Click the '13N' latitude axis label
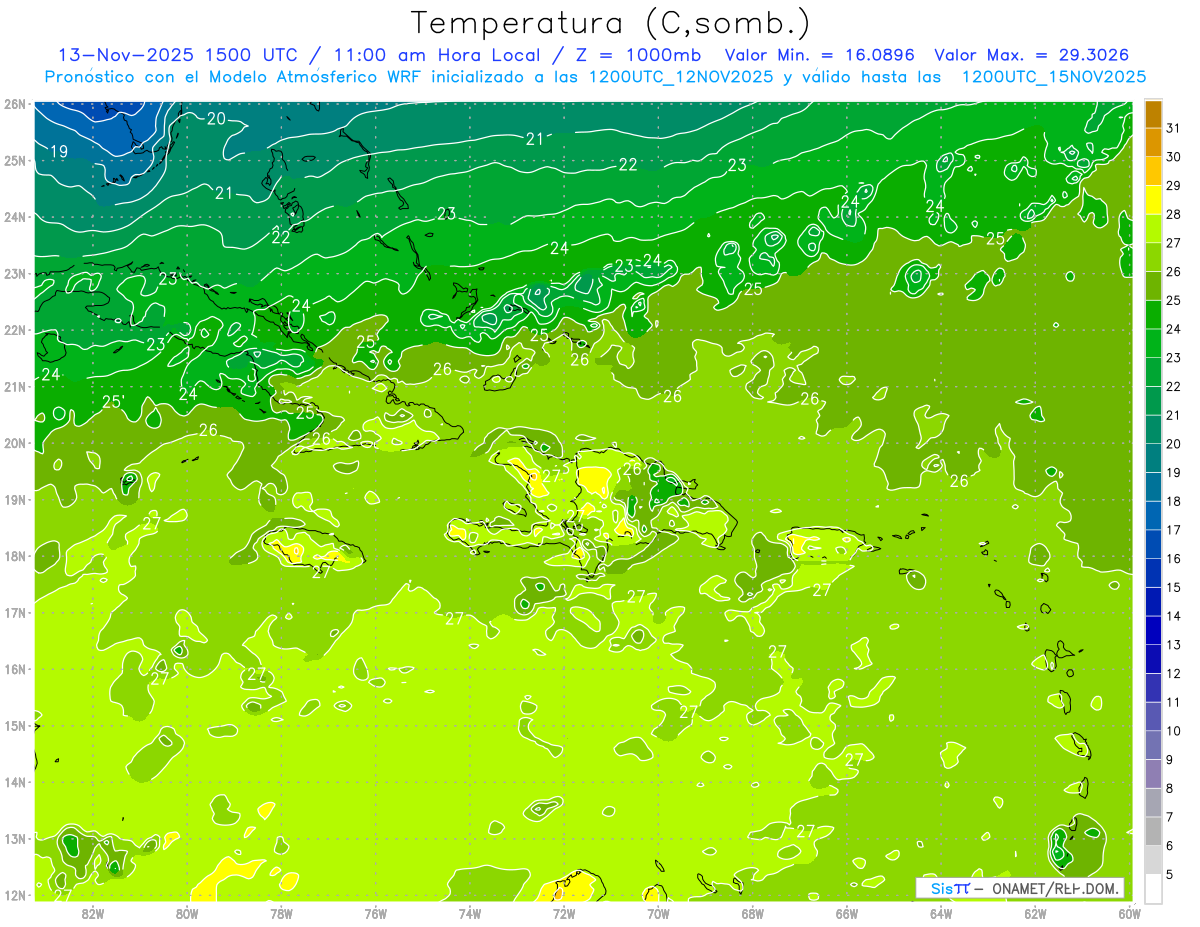The image size is (1200, 927). coord(14,838)
